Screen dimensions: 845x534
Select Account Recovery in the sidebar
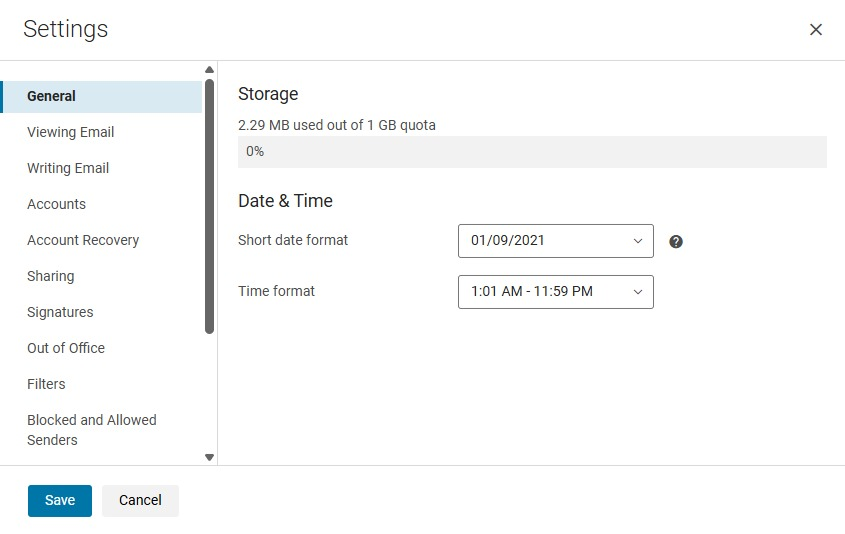(83, 240)
